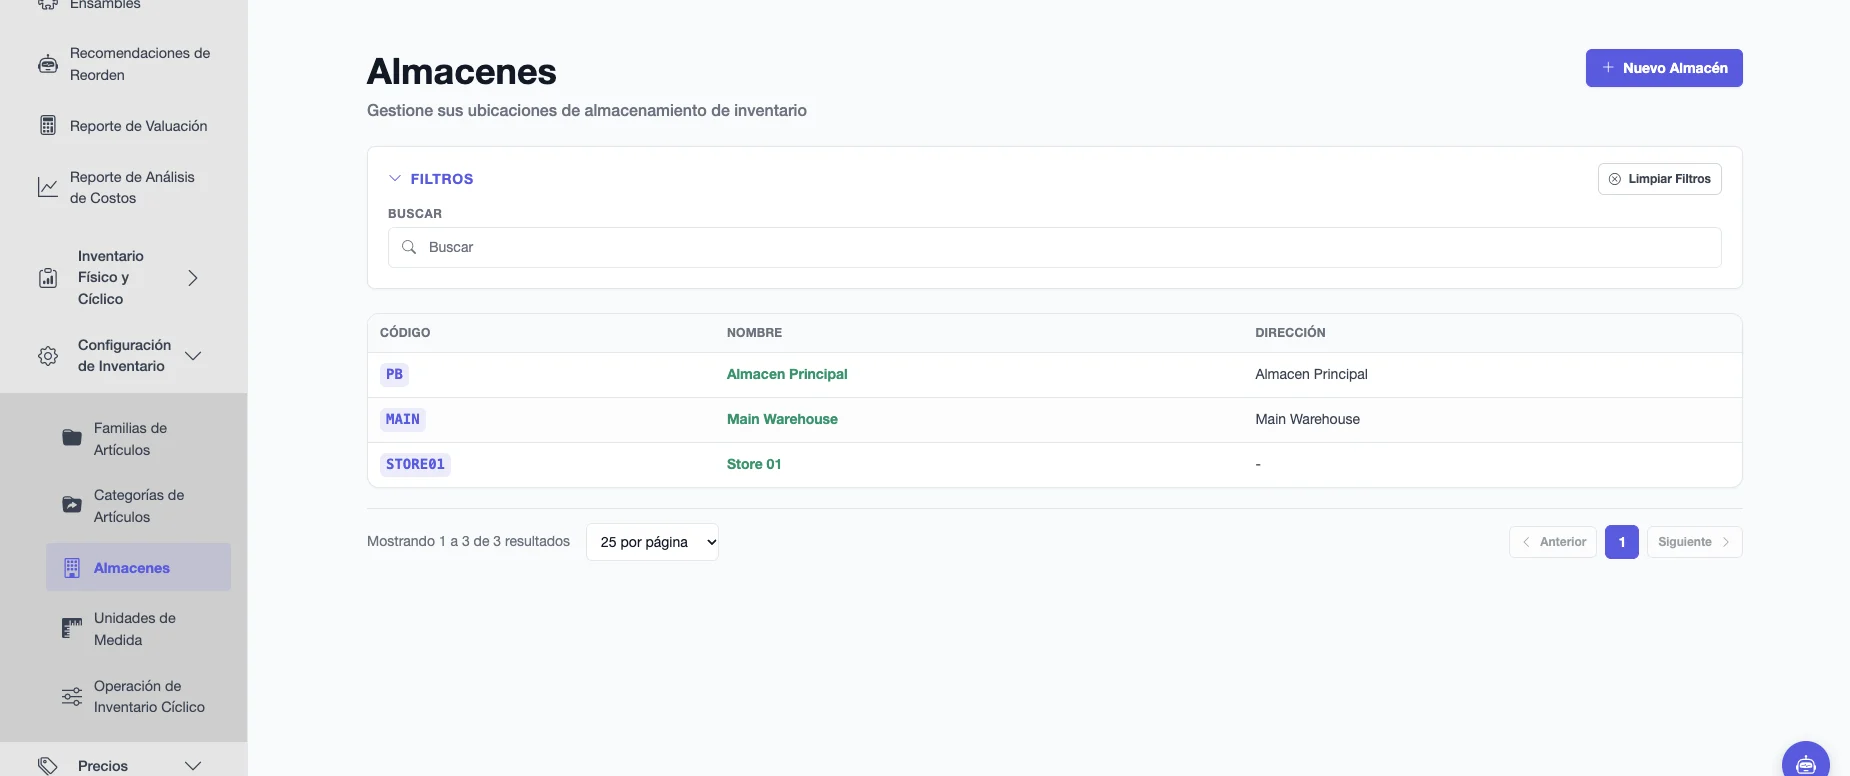Click the search magnifier icon in Buscar
The image size is (1850, 776).
pos(409,247)
